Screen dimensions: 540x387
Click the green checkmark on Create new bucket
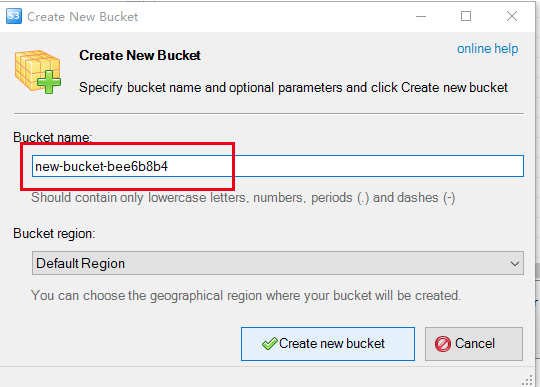(269, 343)
